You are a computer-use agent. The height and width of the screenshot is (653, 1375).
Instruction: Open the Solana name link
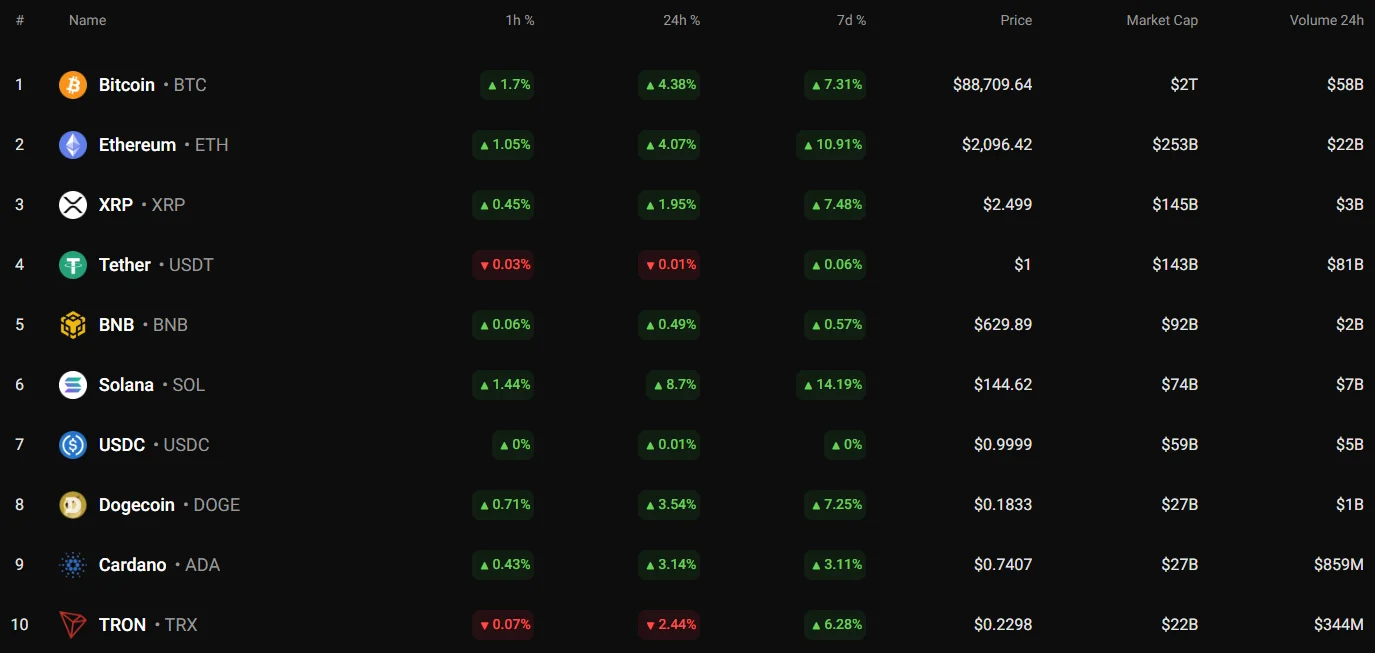click(x=126, y=385)
